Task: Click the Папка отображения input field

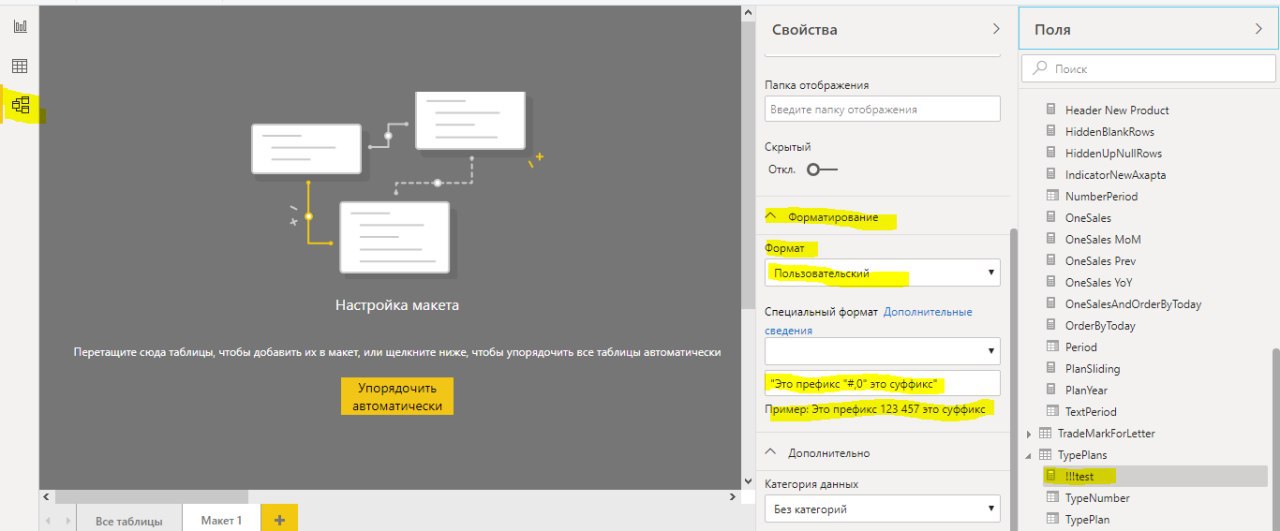Action: (x=882, y=109)
